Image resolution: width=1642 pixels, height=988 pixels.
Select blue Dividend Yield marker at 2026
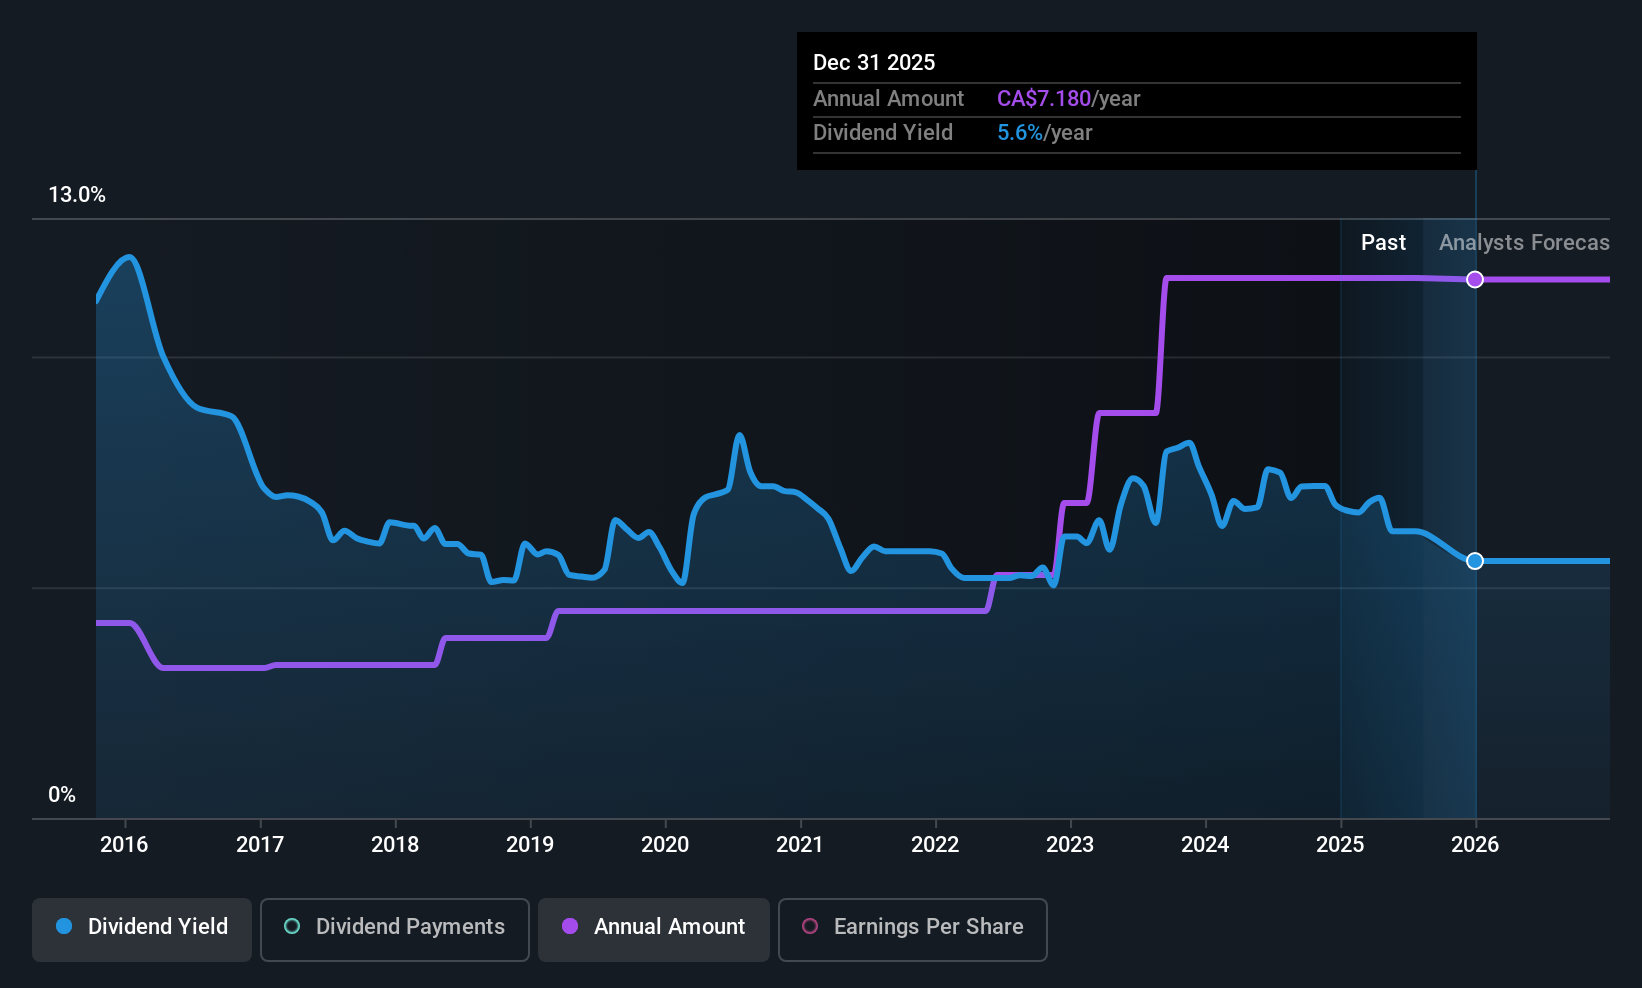(1475, 561)
